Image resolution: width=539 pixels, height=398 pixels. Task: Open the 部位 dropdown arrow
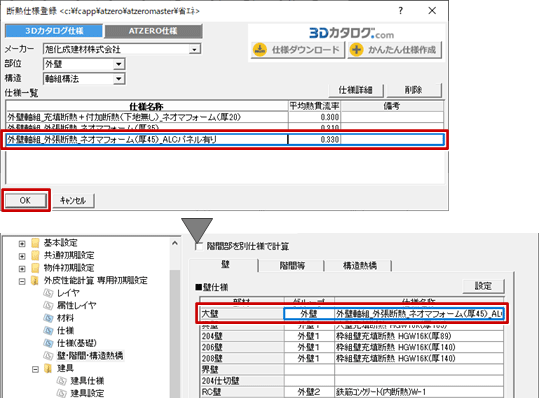(x=119, y=64)
